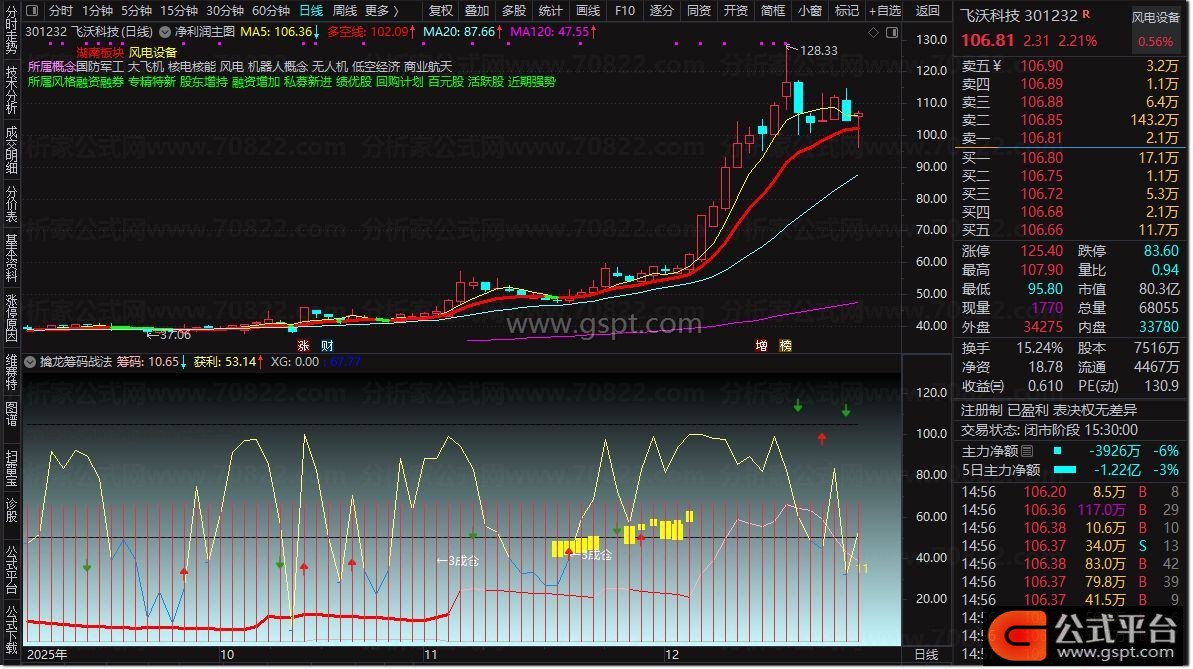
Task: Click the chart icon left of 分时
Action: (x=33, y=11)
